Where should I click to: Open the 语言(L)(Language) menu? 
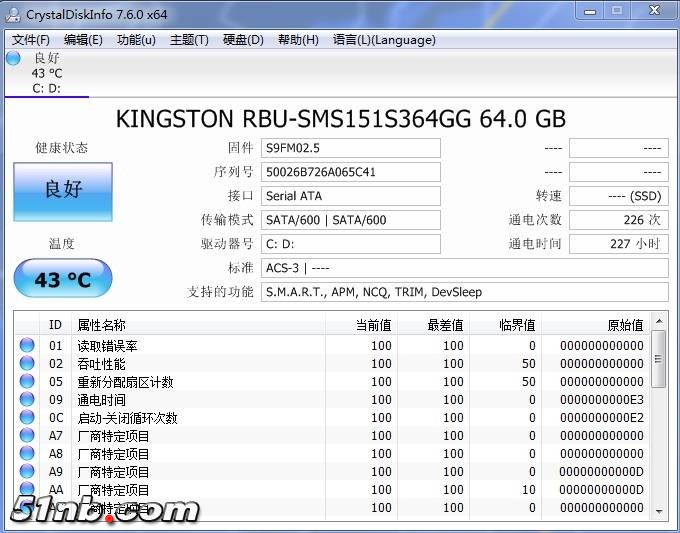pyautogui.click(x=384, y=40)
